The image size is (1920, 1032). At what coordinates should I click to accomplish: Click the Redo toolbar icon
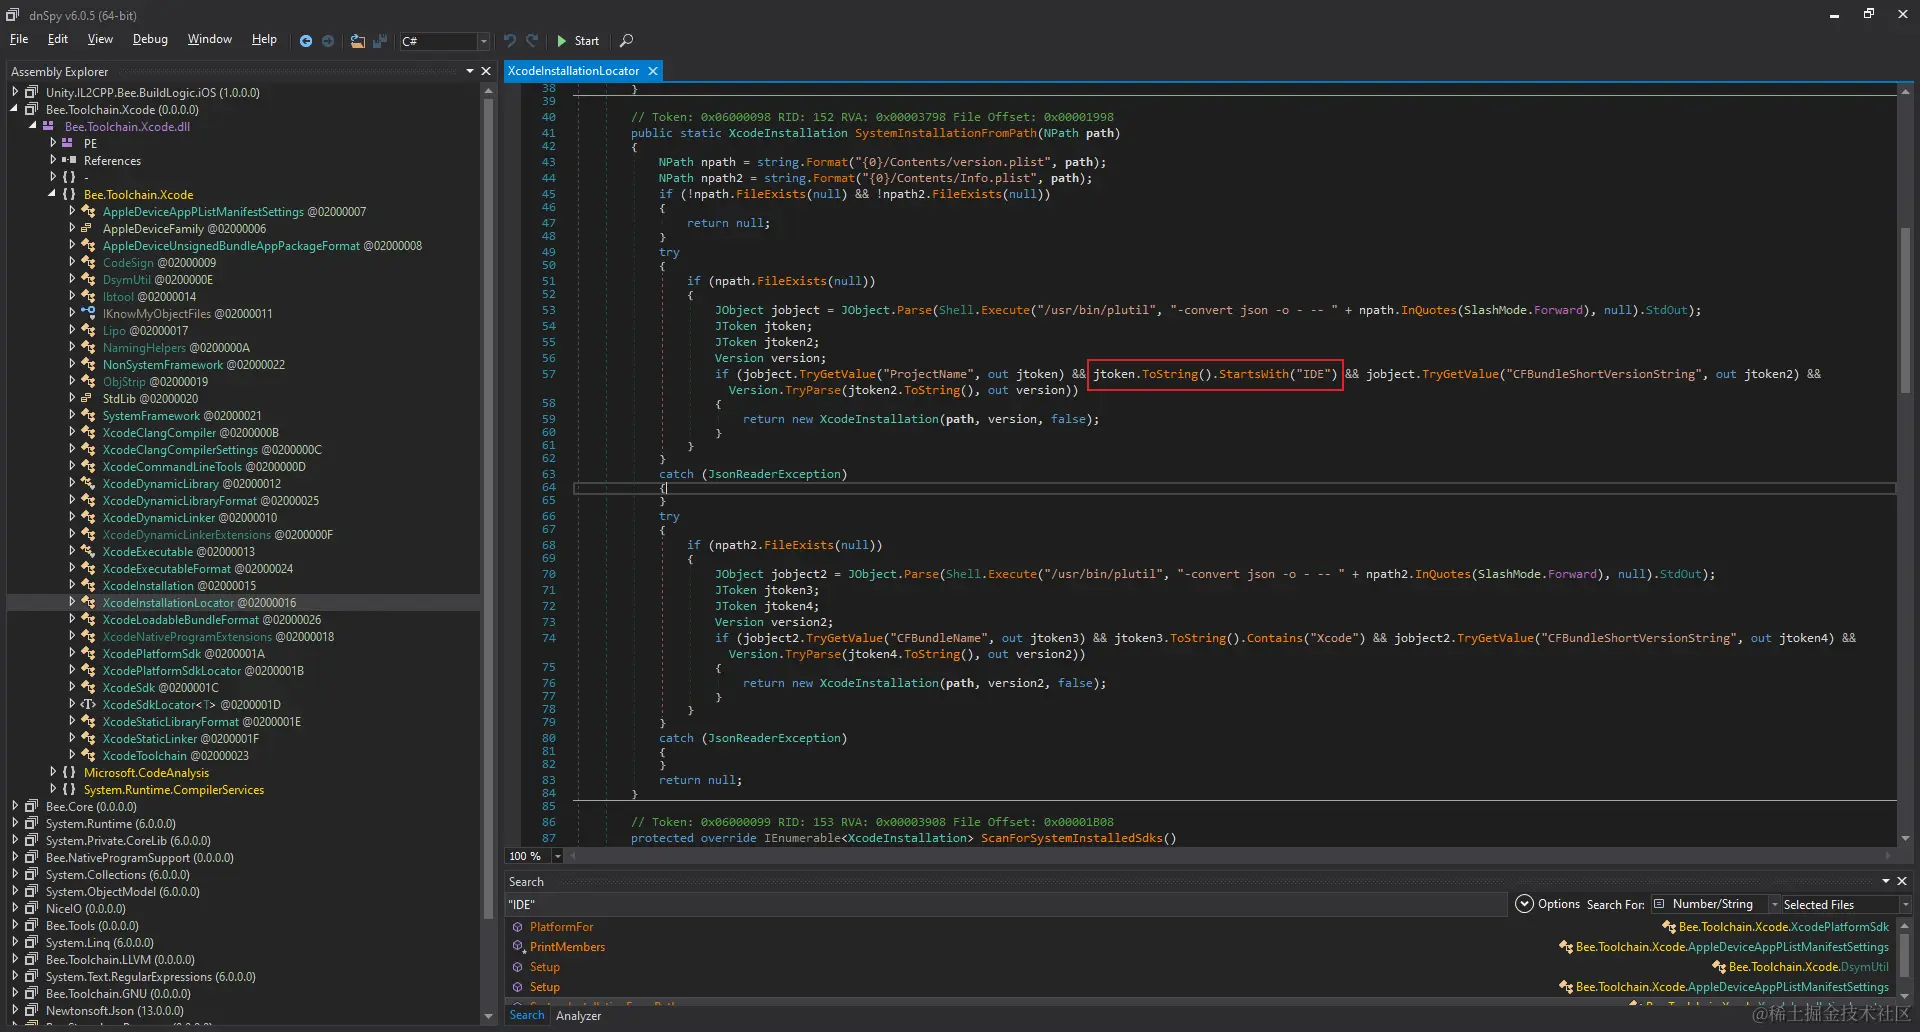coord(532,41)
